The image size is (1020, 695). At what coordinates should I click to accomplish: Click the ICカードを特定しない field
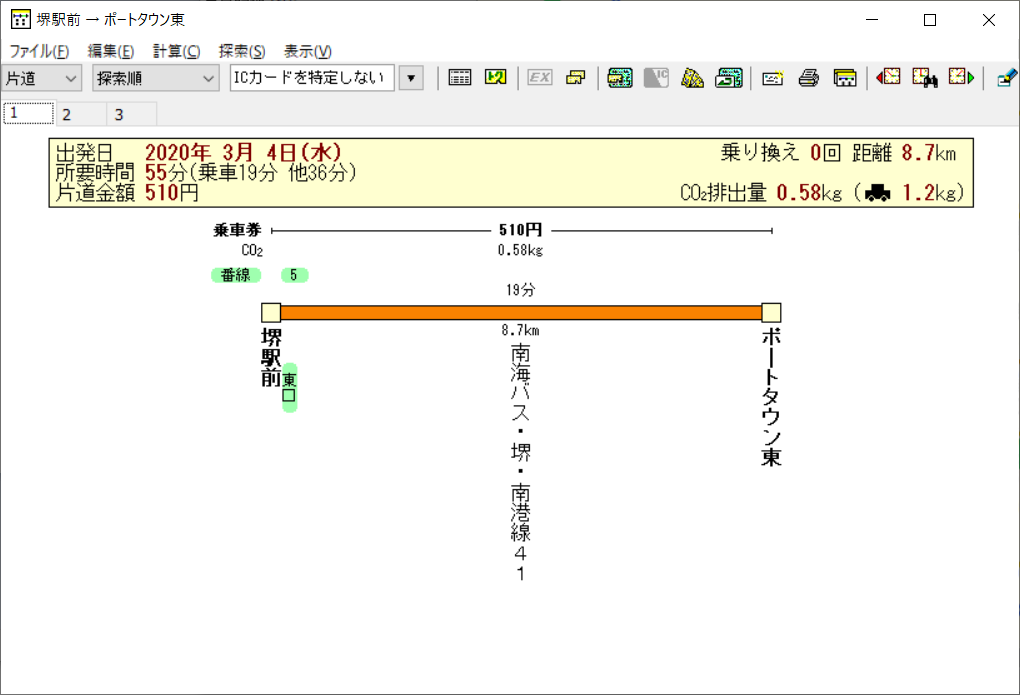pyautogui.click(x=312, y=78)
